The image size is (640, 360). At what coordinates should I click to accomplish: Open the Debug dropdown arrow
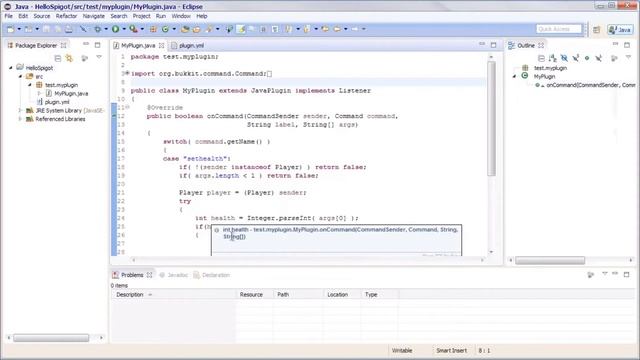click(x=106, y=29)
